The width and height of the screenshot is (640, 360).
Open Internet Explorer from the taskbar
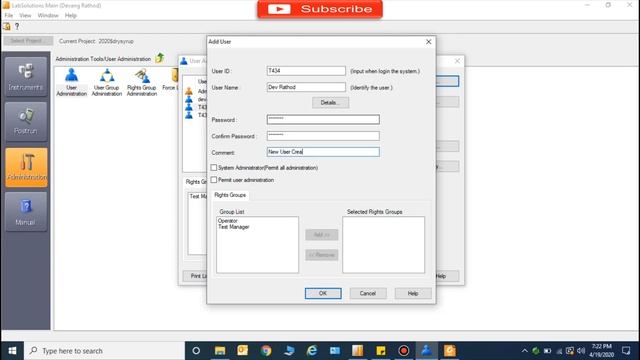click(312, 351)
